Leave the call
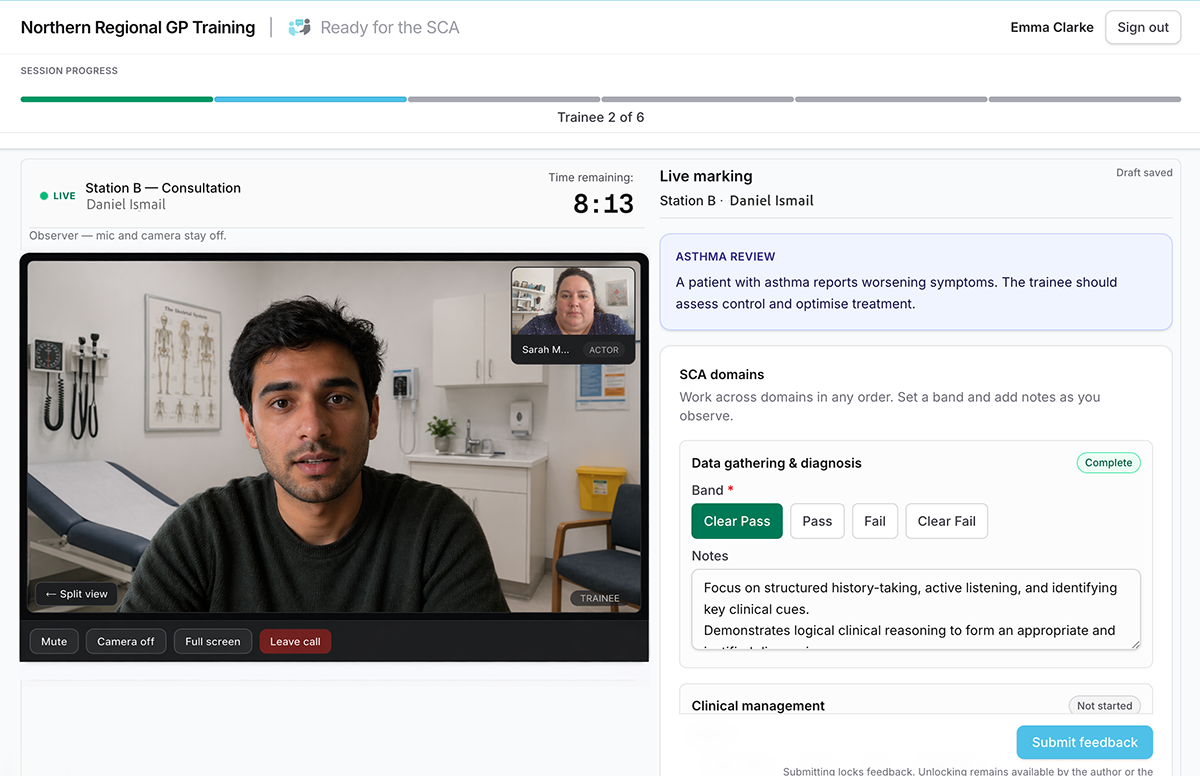 click(295, 641)
